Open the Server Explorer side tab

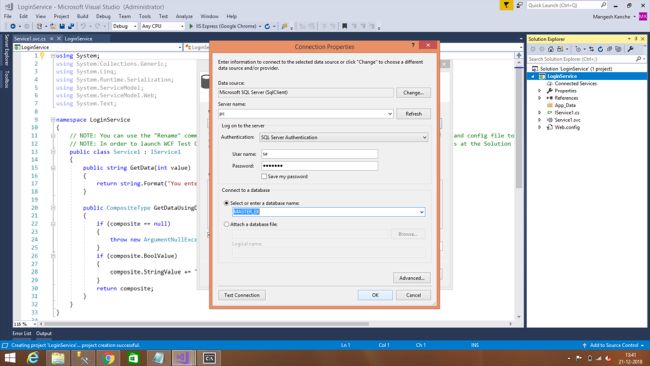coord(6,50)
